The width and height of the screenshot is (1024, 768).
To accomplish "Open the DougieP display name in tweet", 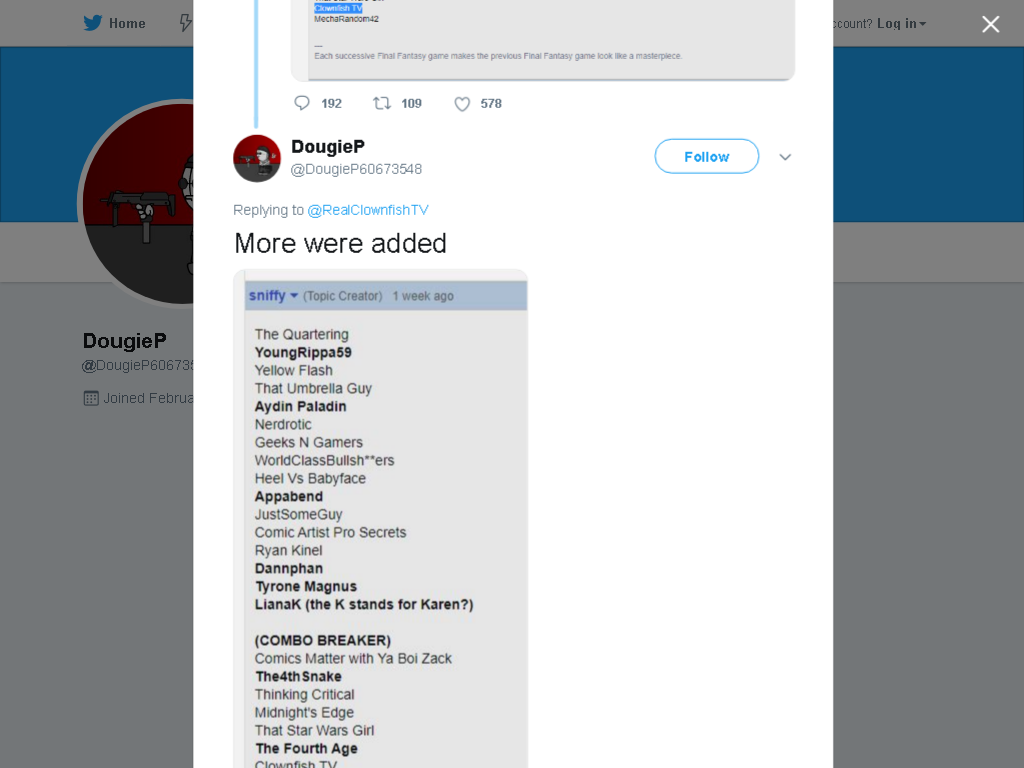I will pos(328,147).
